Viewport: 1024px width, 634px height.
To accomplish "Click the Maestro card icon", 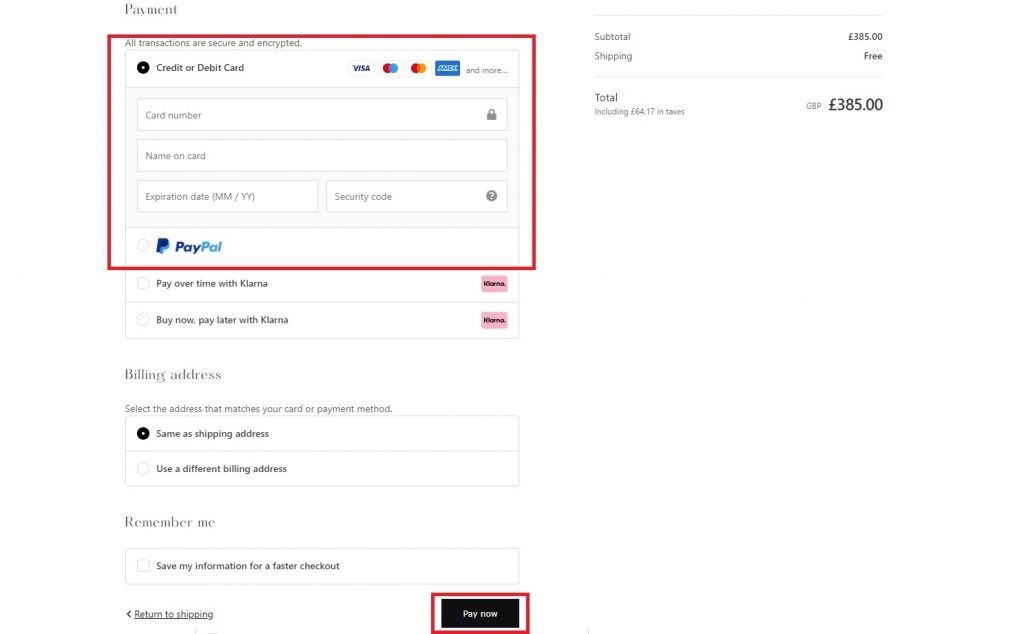I will click(390, 69).
